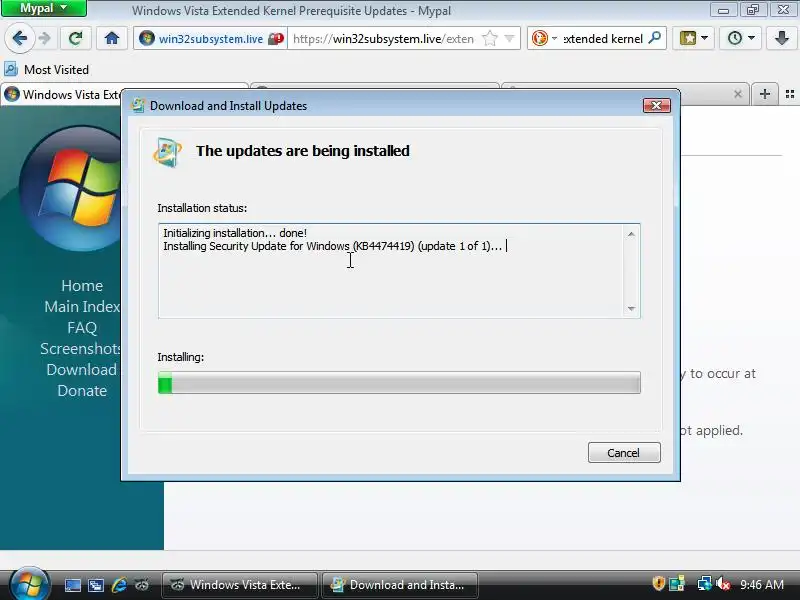This screenshot has width=800, height=600.
Task: Click the Windows Update tray icon
Action: click(677, 584)
